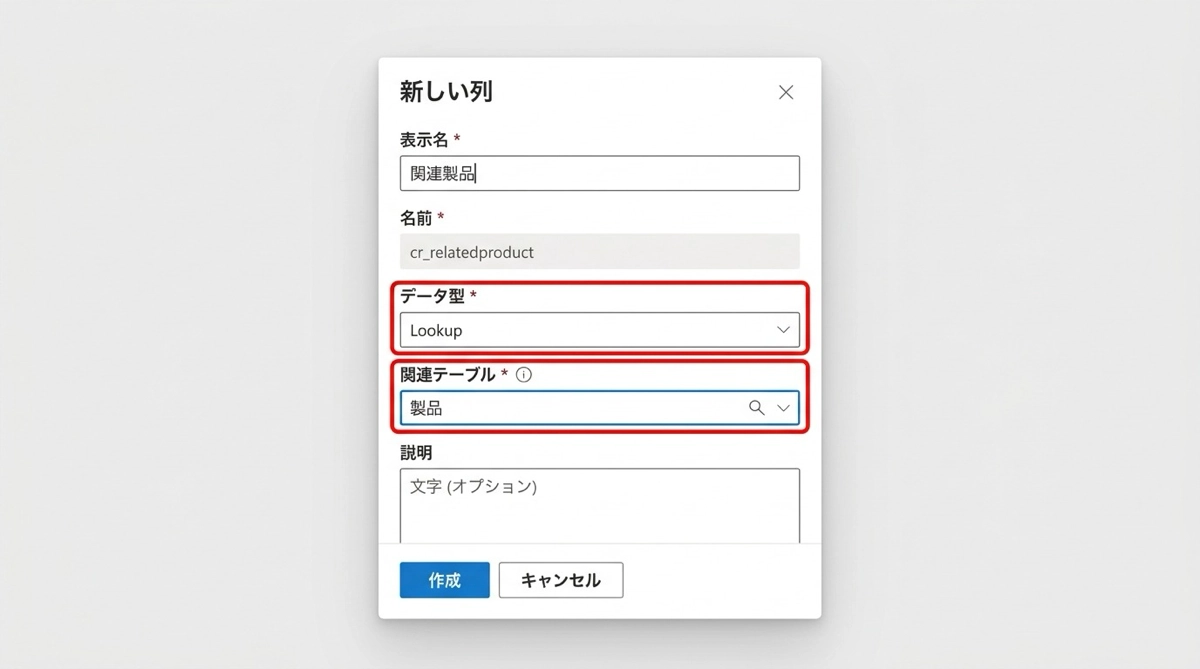
Task: Focus the 説明 description text area
Action: click(600, 505)
